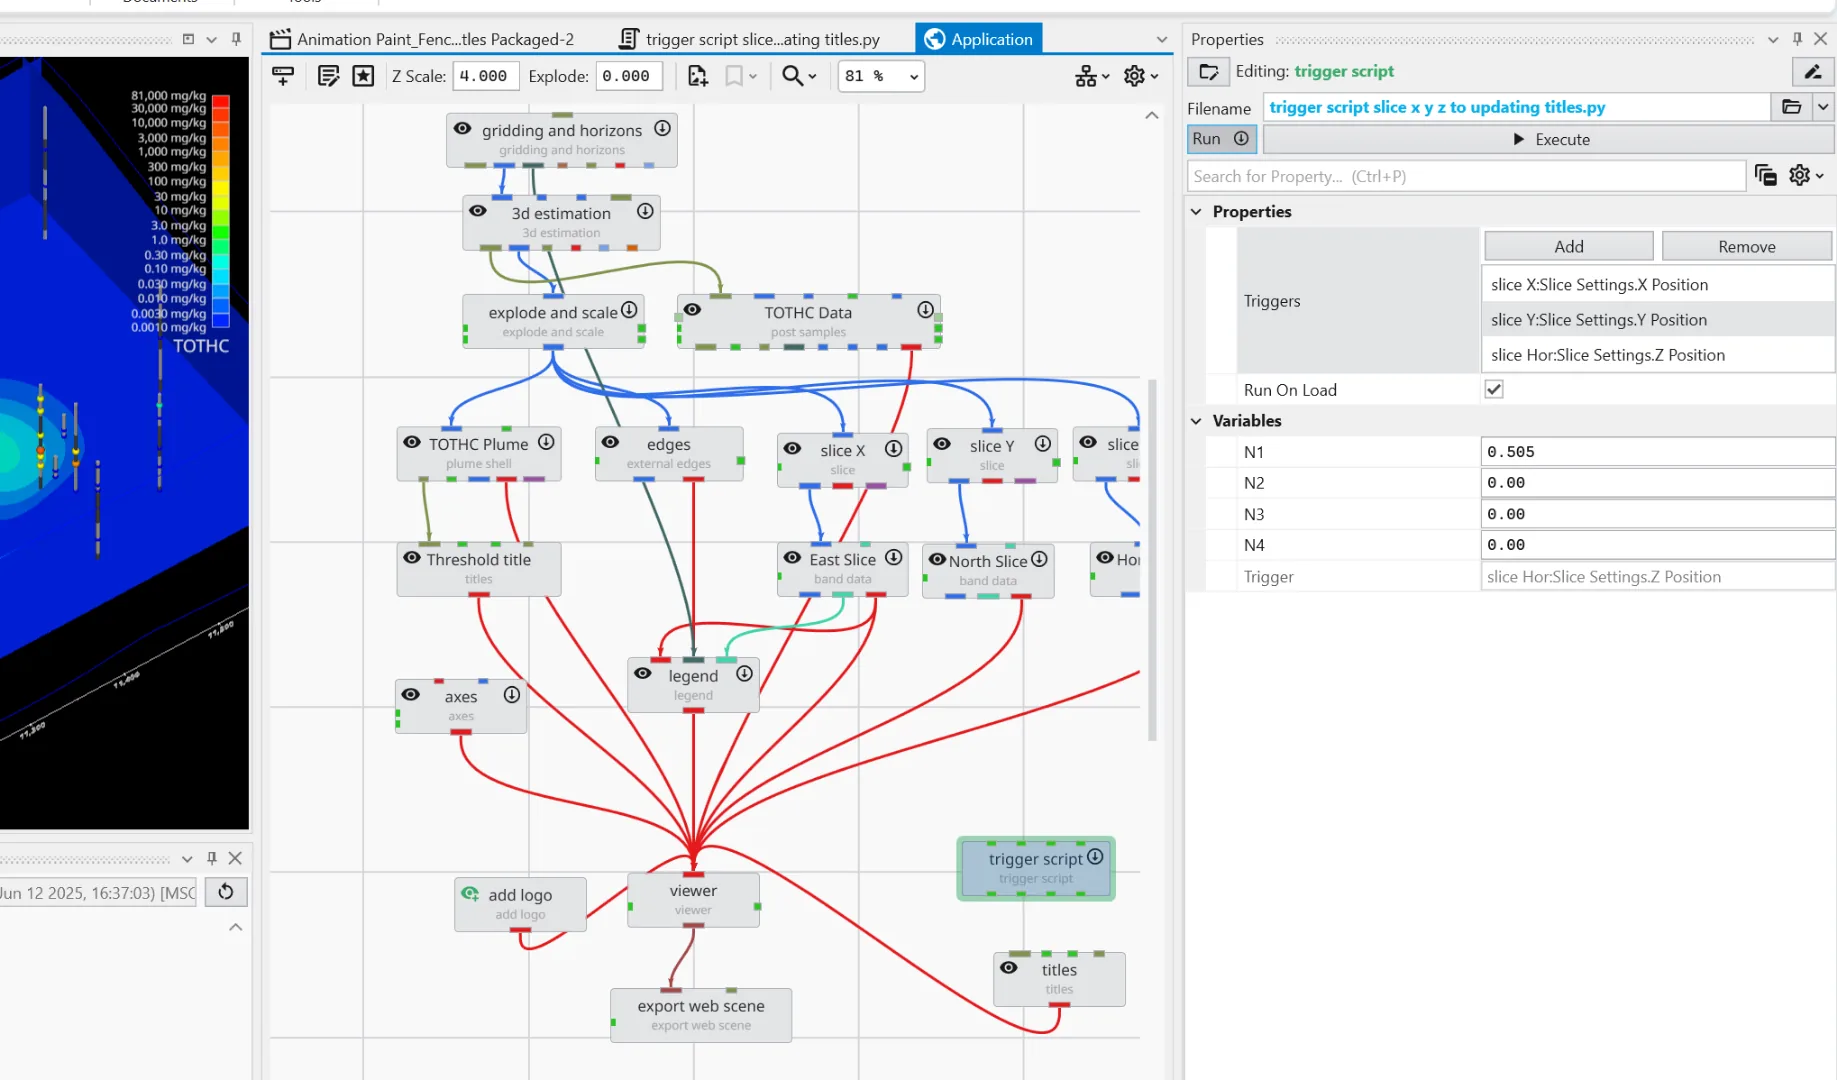Image resolution: width=1837 pixels, height=1080 pixels.
Task: Click the TOTHC color legend bar
Action: pos(221,211)
